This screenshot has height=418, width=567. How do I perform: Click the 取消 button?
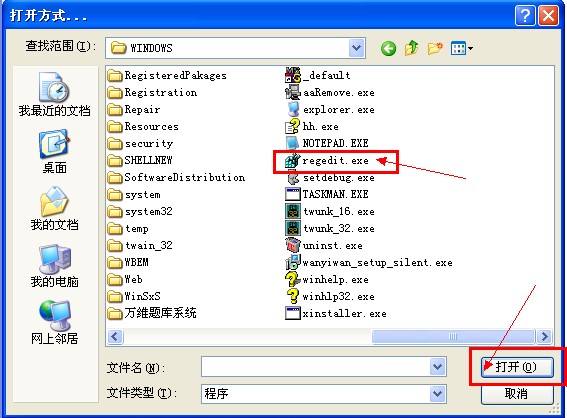pyautogui.click(x=517, y=394)
